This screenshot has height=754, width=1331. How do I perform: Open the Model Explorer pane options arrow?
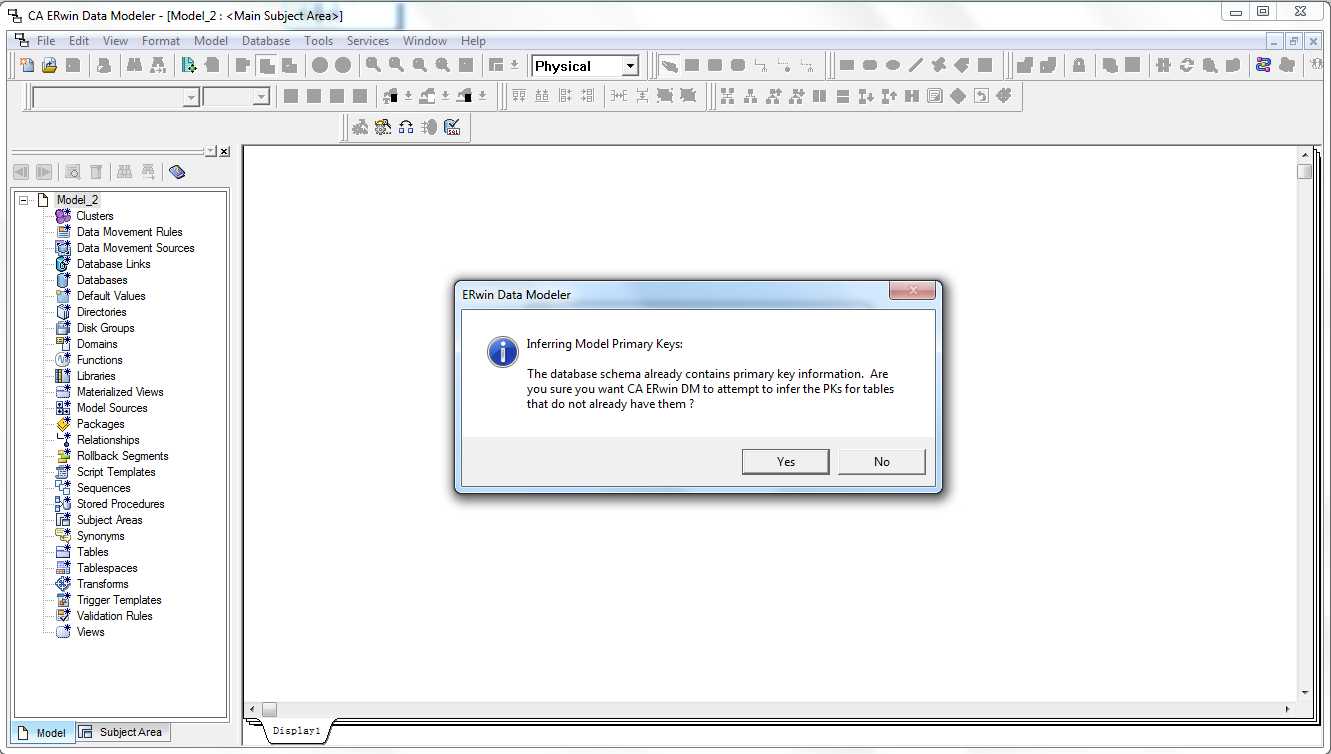[210, 151]
